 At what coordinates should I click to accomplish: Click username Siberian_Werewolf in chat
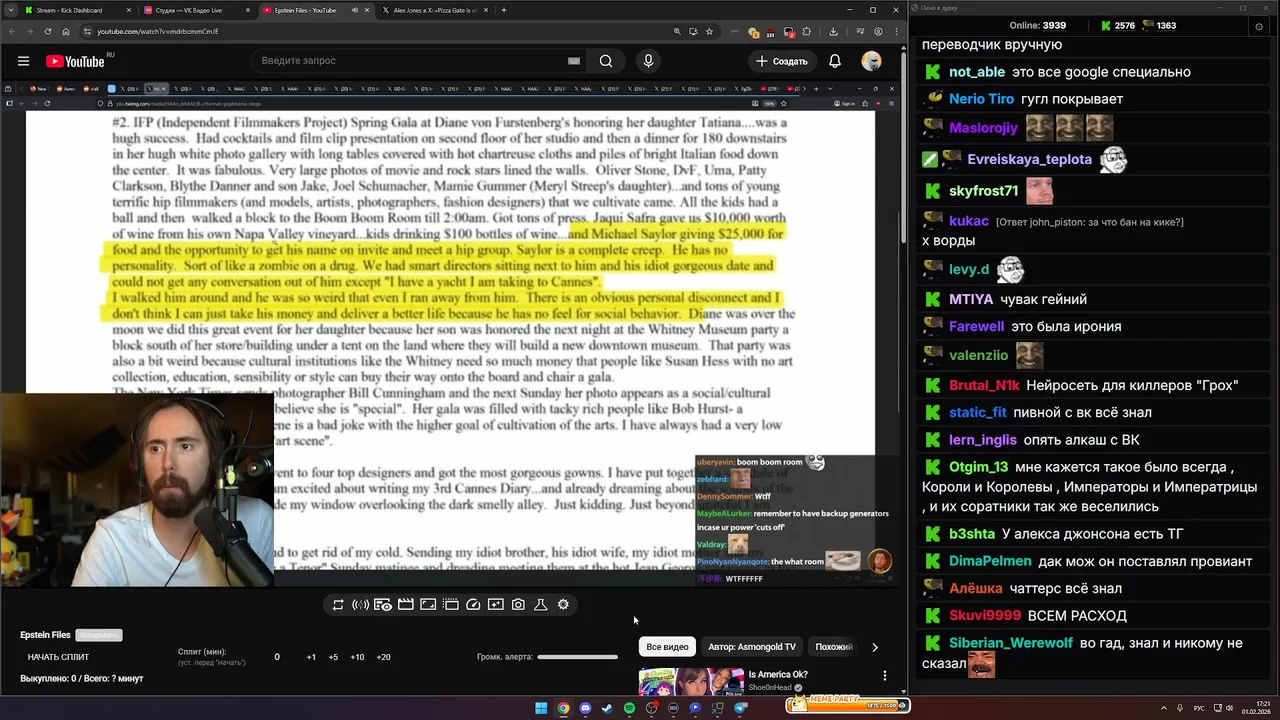tap(1010, 643)
